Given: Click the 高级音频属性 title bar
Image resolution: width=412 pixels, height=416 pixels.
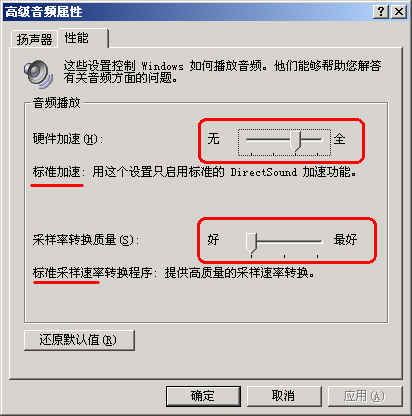Looking at the screenshot, I should coord(187,12).
